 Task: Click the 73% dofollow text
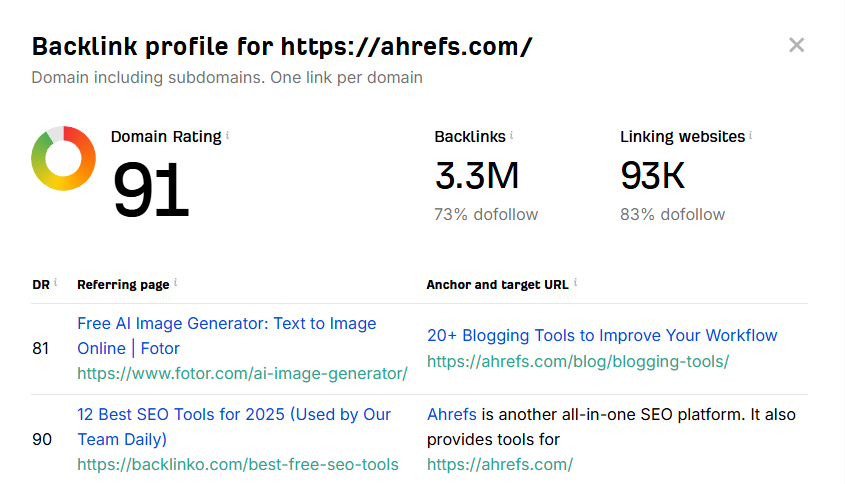(x=486, y=215)
